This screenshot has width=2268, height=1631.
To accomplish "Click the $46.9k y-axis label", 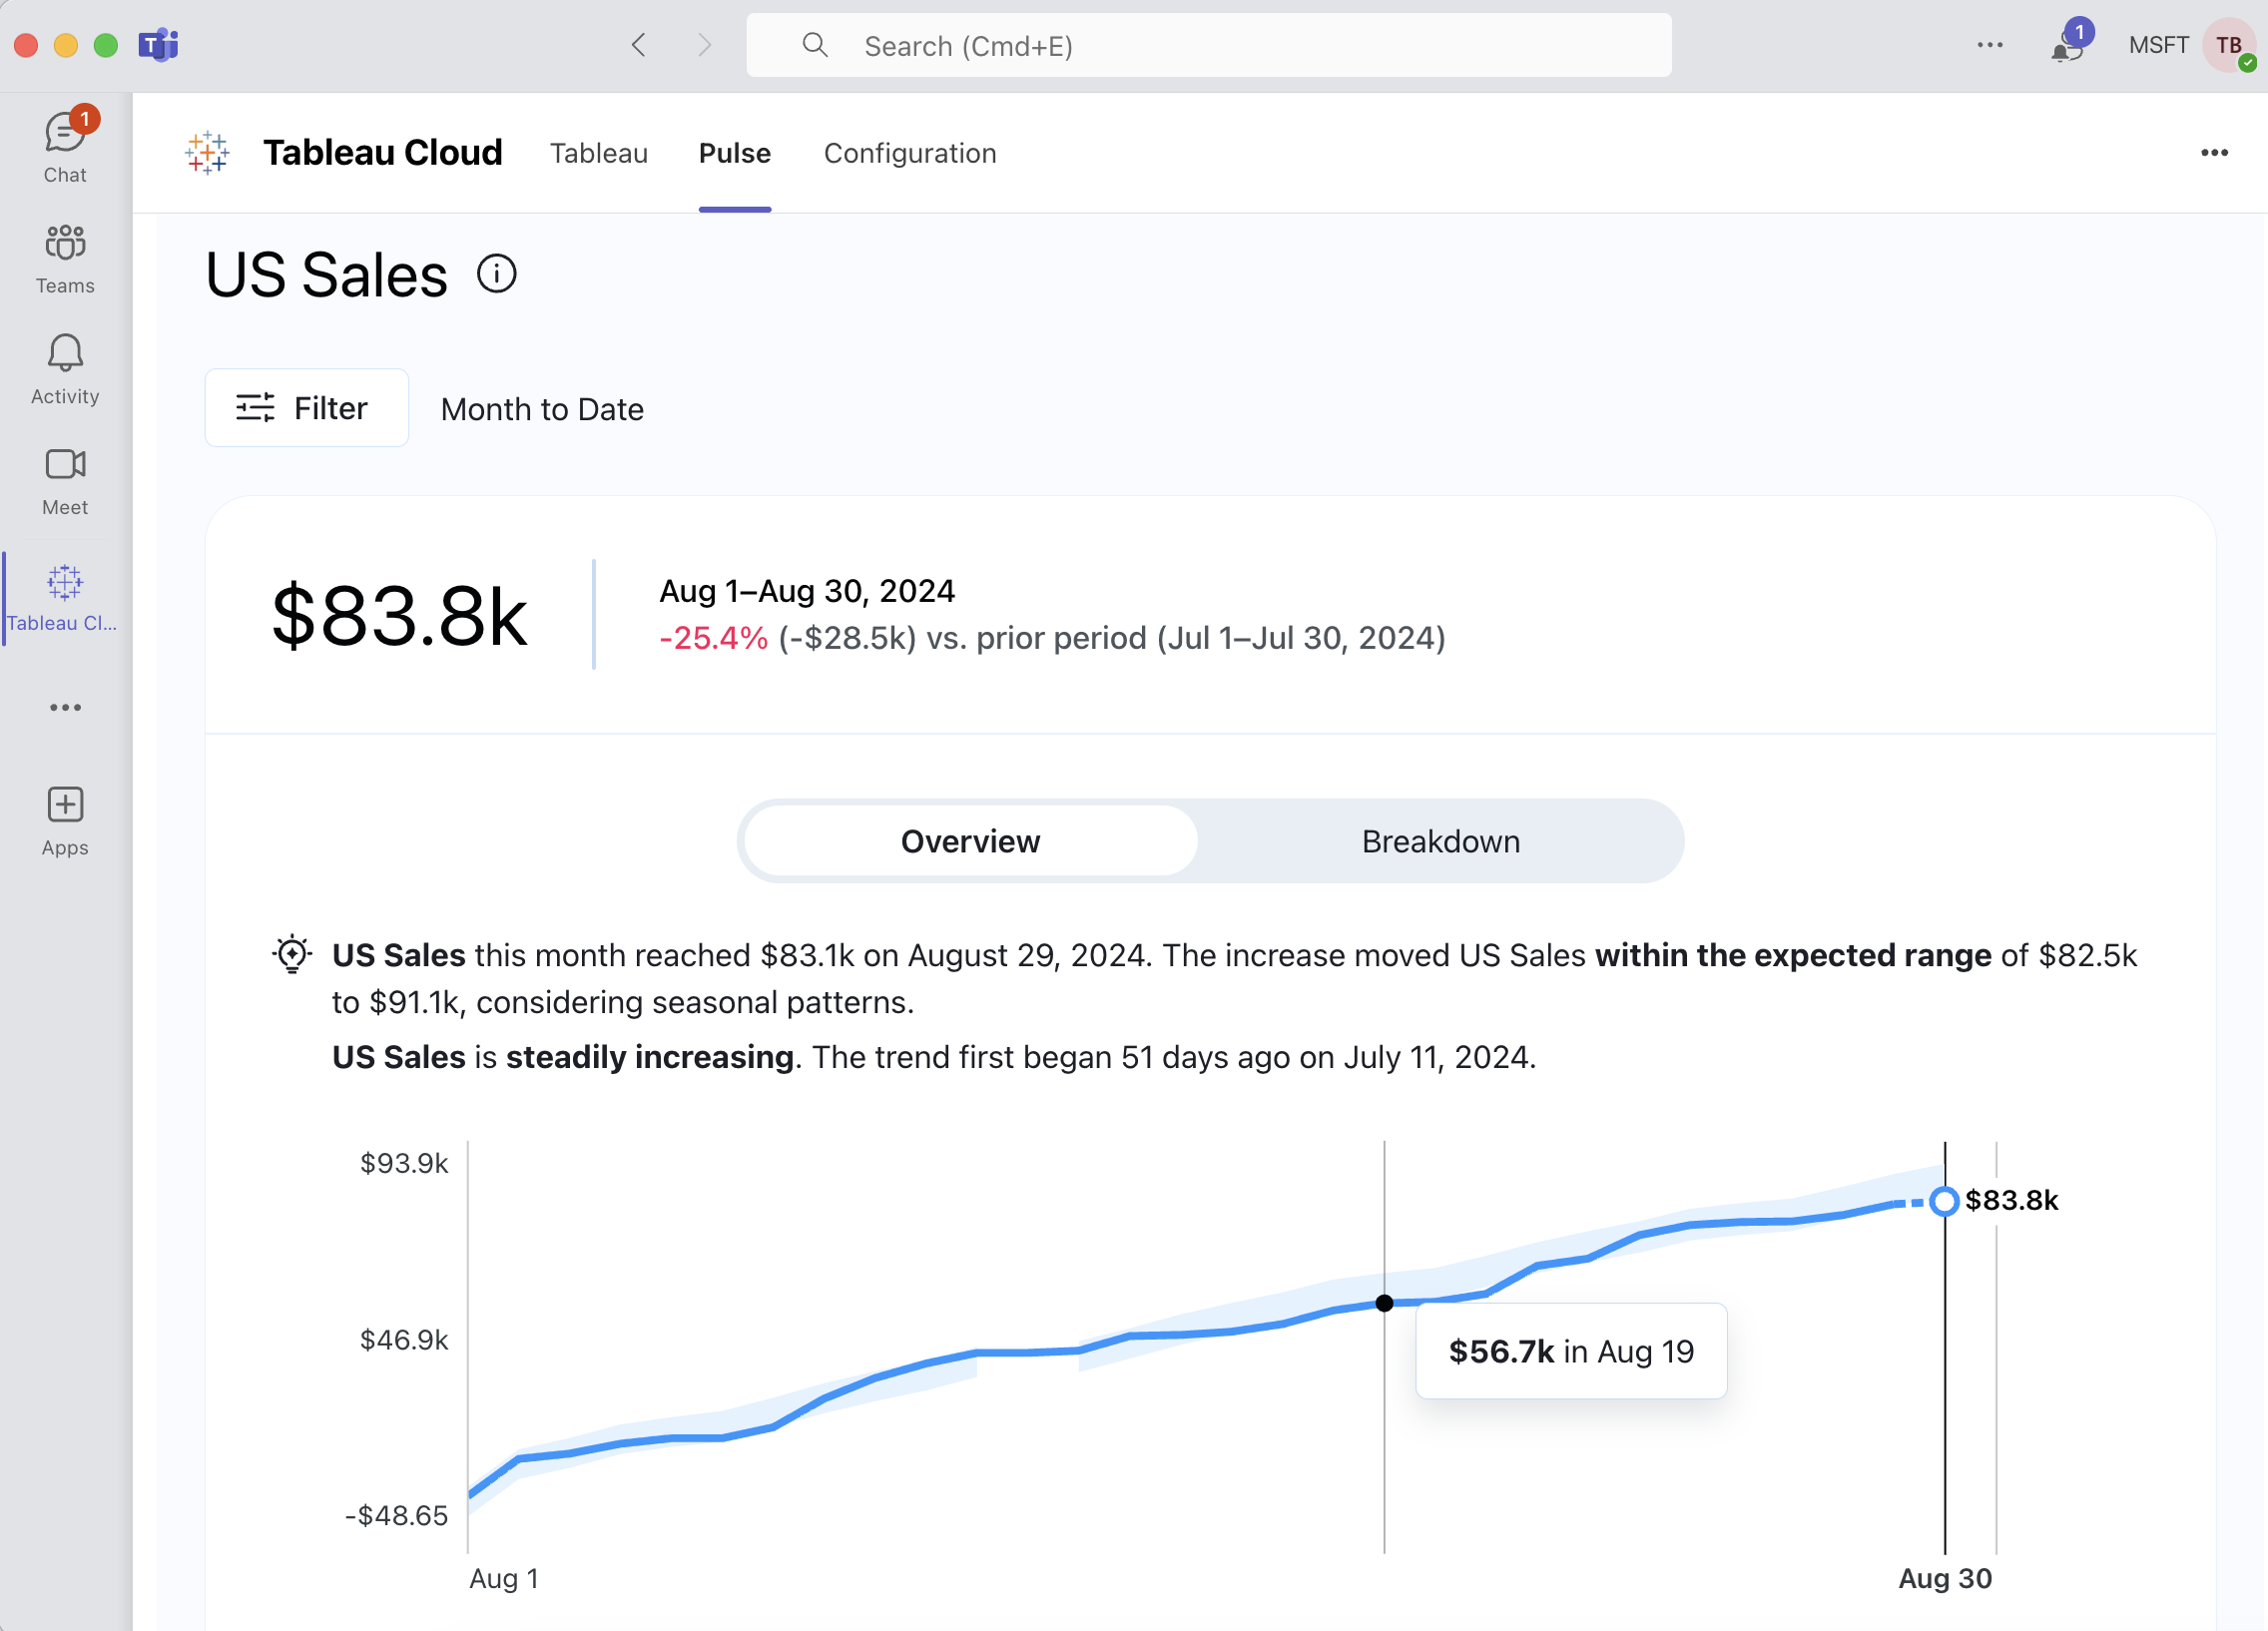I will [x=404, y=1340].
